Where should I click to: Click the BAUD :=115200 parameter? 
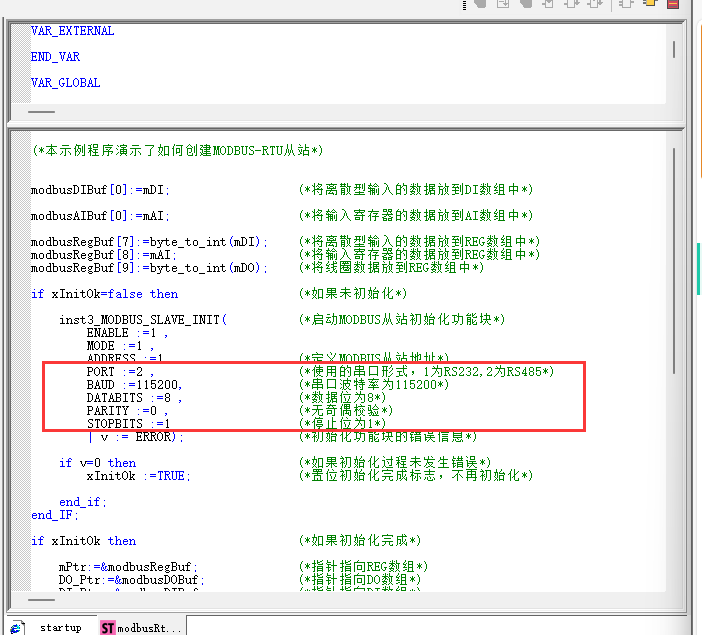coord(134,385)
